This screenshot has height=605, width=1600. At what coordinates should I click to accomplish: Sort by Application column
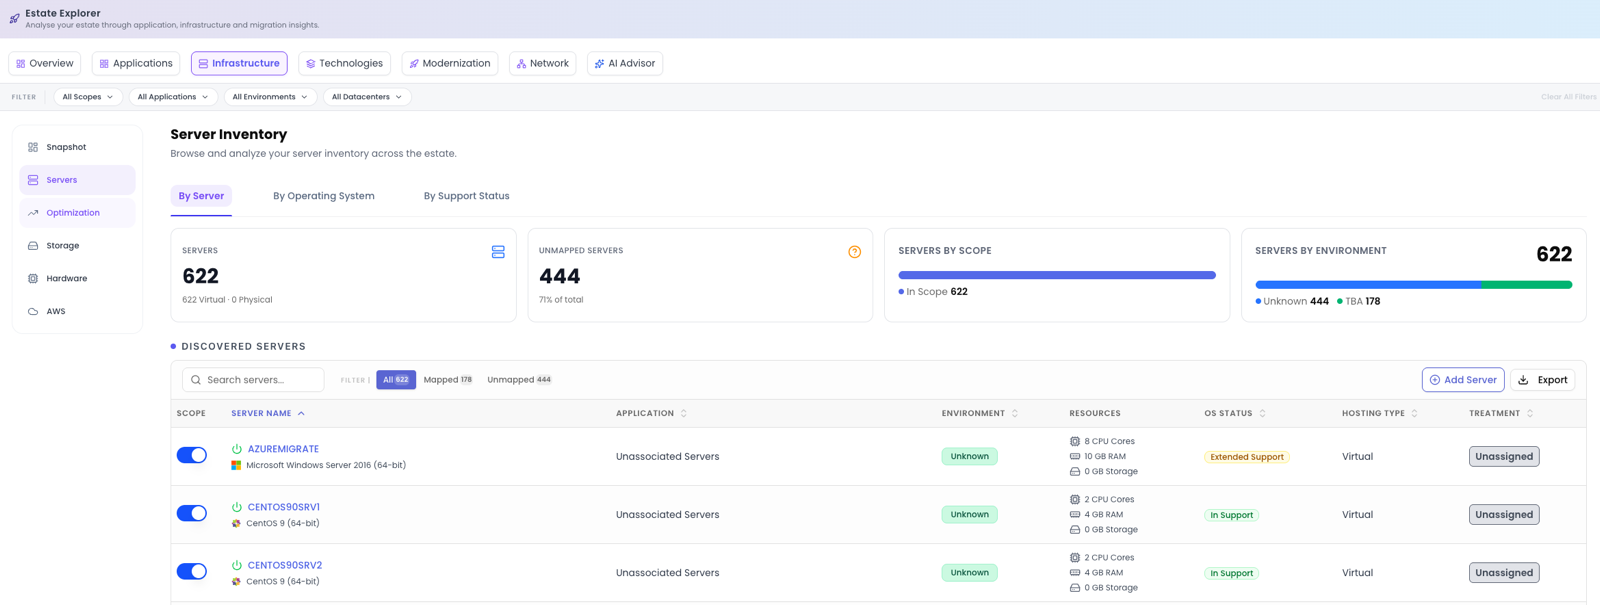coord(651,413)
